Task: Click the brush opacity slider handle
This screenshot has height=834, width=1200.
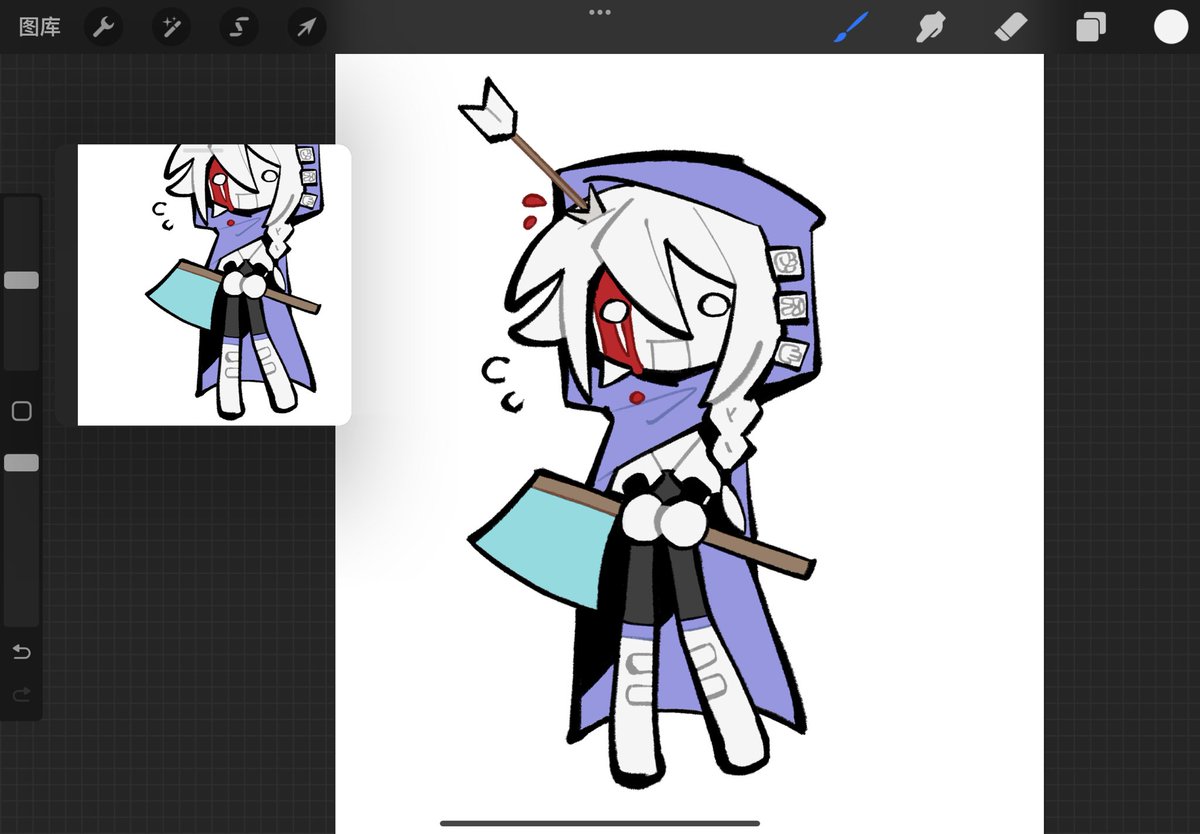Action: click(21, 462)
